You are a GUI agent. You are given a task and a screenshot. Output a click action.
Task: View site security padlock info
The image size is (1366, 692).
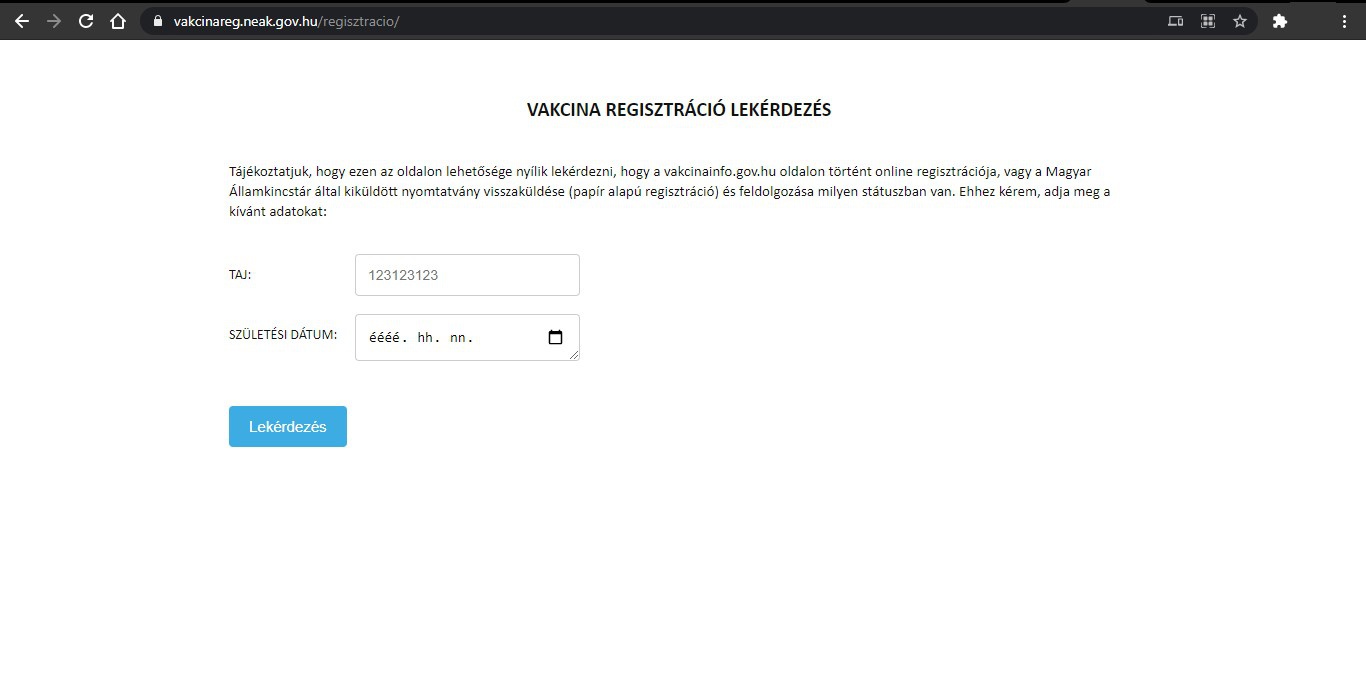157,21
